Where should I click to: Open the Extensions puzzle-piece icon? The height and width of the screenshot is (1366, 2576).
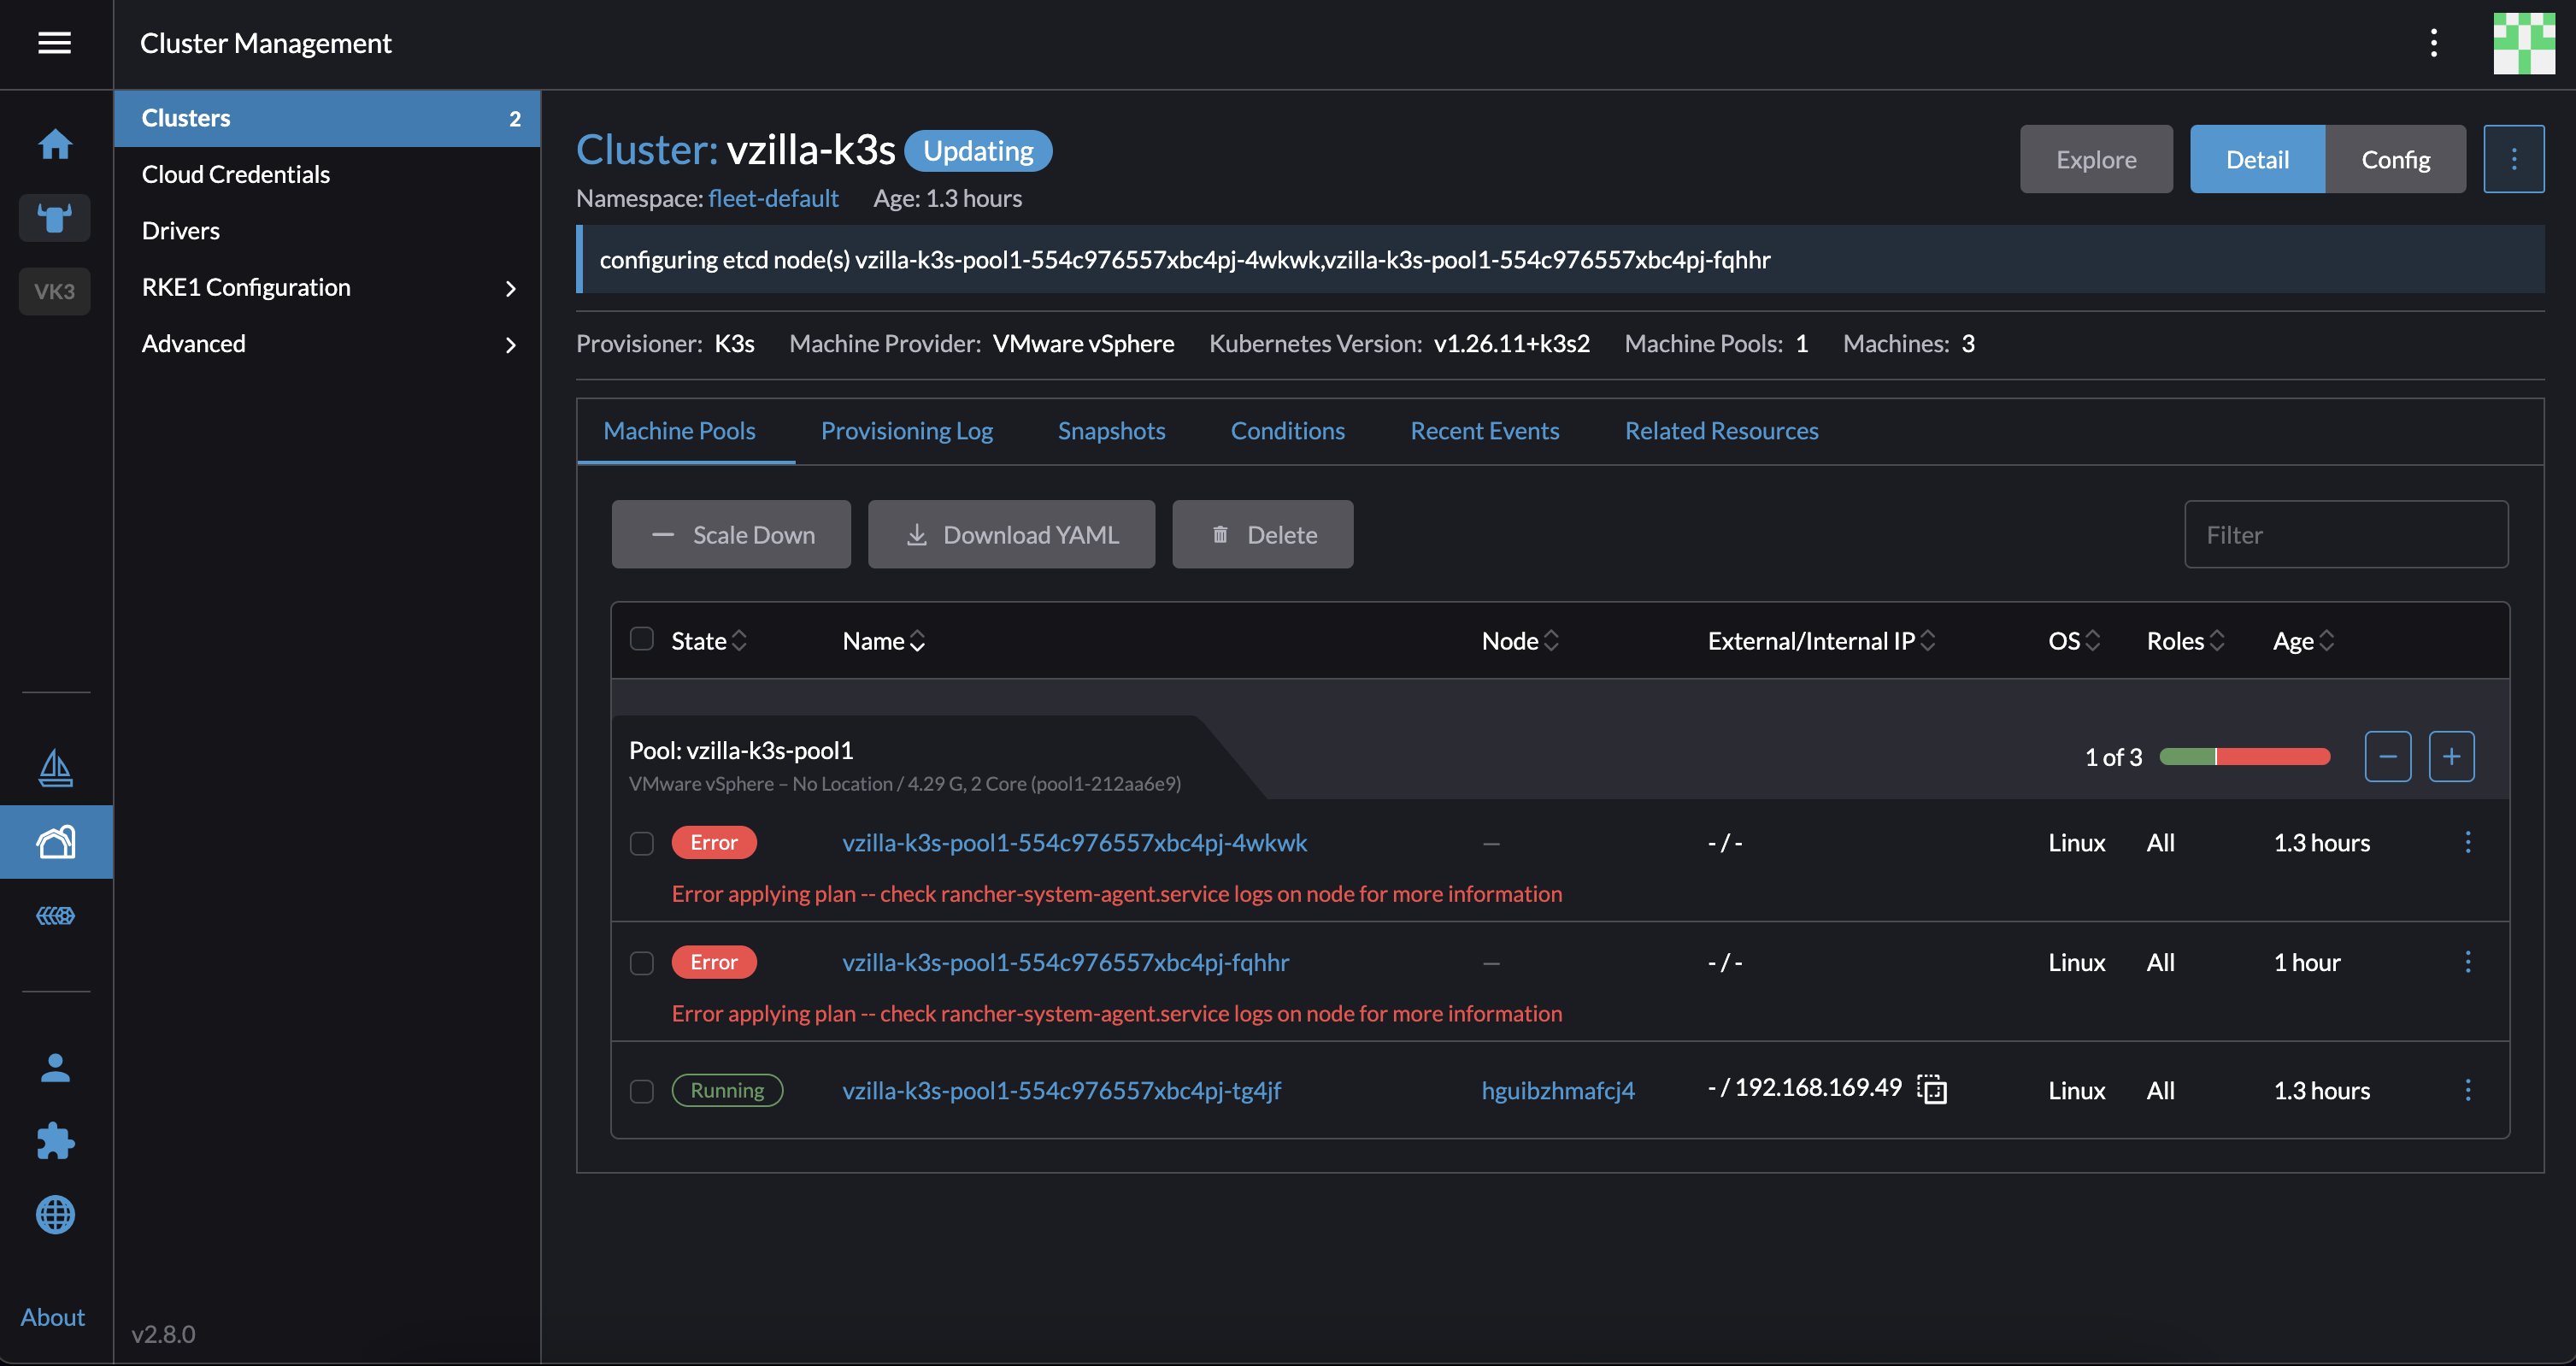click(55, 1141)
